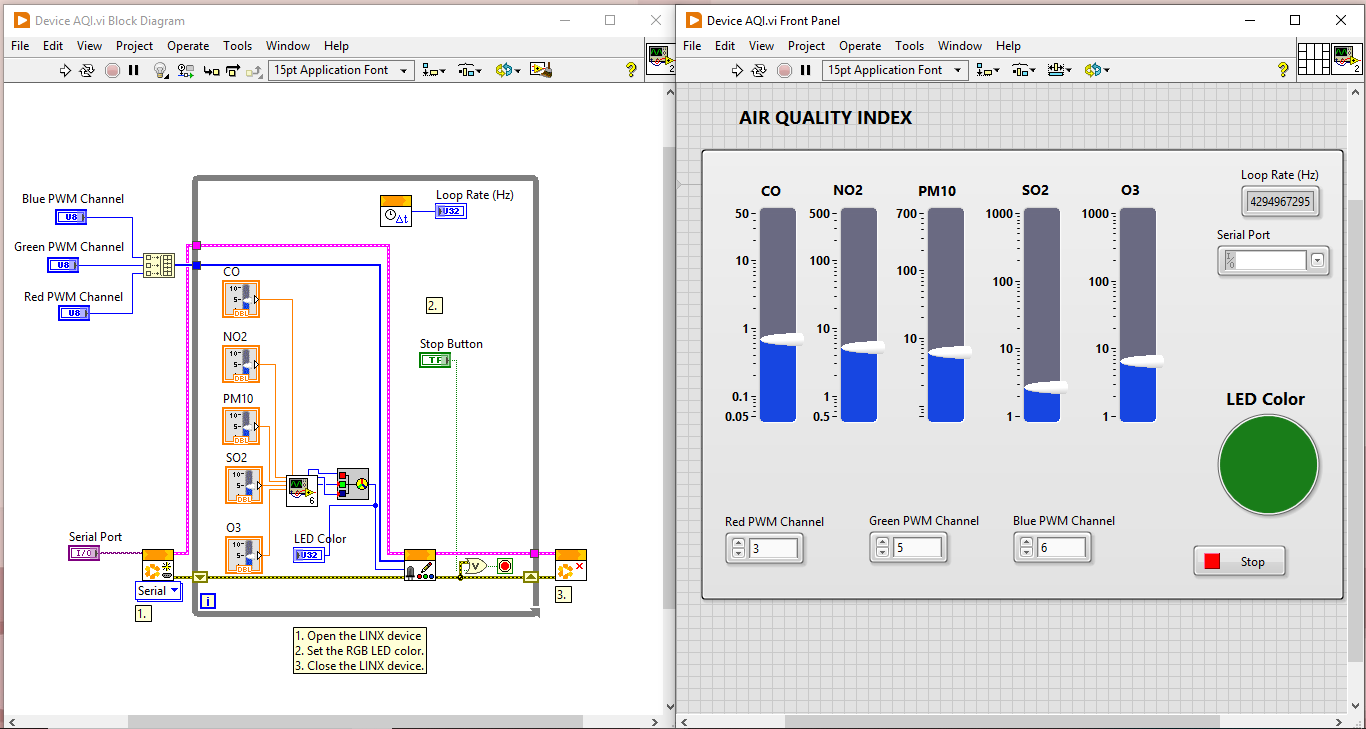Click Step Into icon in Block Diagram
The height and width of the screenshot is (729, 1366).
click(211, 70)
